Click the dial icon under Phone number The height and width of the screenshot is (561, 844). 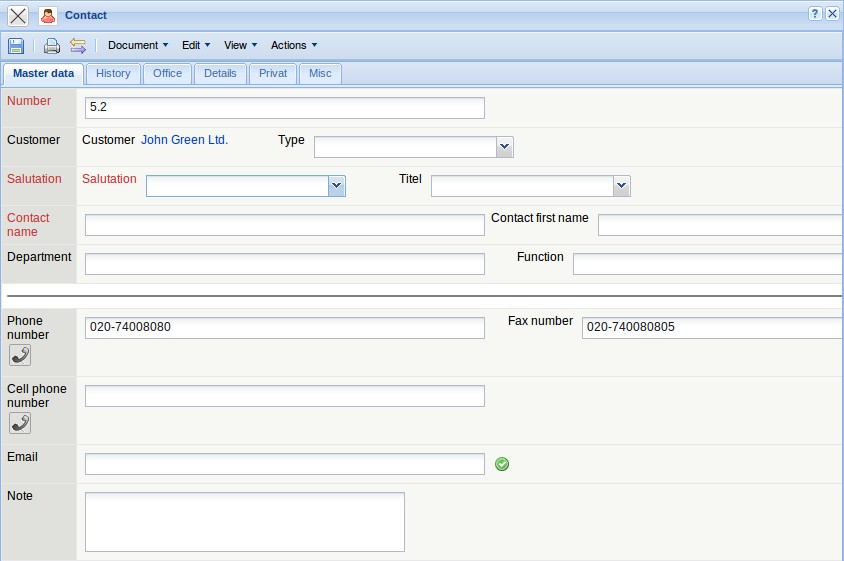pyautogui.click(x=19, y=355)
